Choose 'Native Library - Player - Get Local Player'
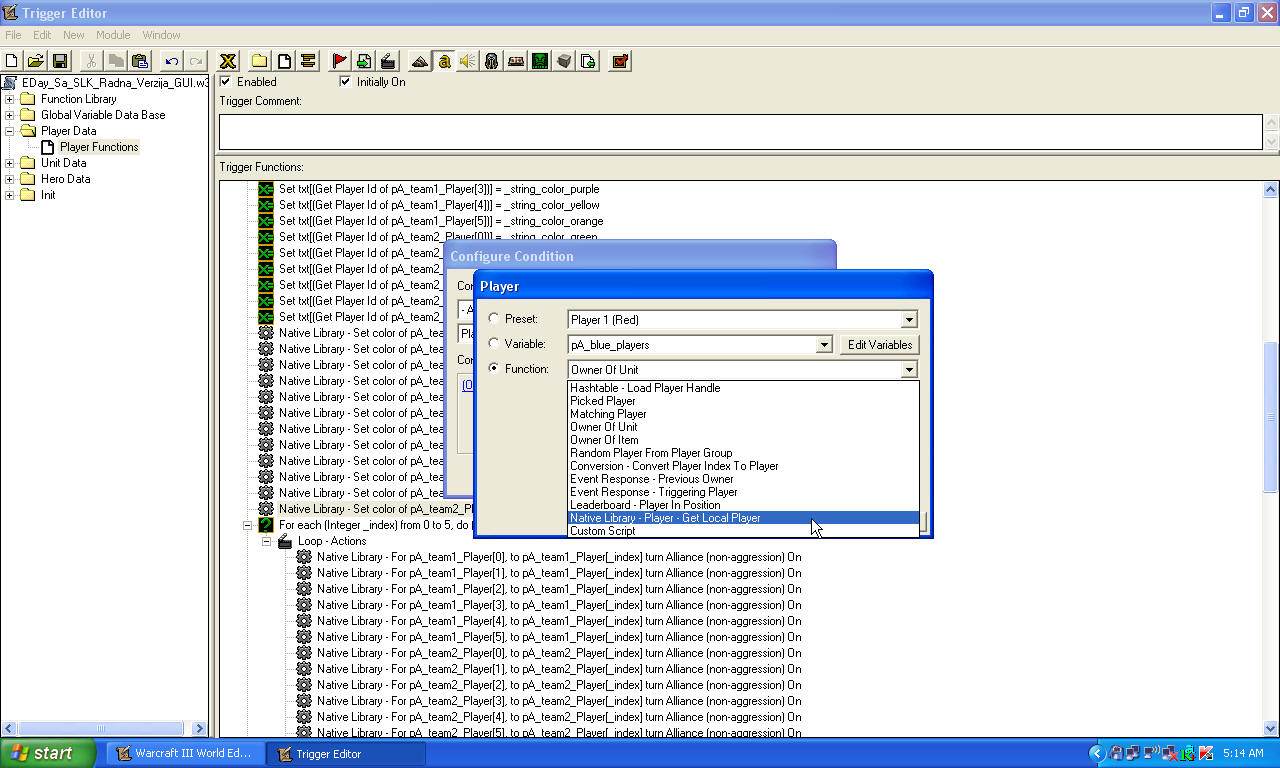The width and height of the screenshot is (1280, 768). pyautogui.click(x=743, y=518)
